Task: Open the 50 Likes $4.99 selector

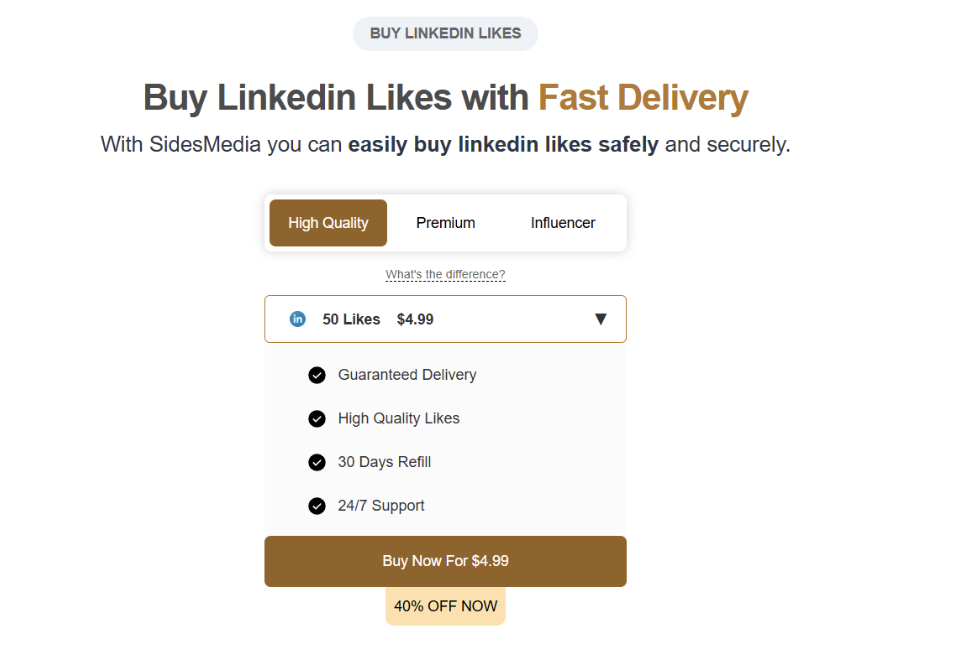Action: (x=445, y=319)
